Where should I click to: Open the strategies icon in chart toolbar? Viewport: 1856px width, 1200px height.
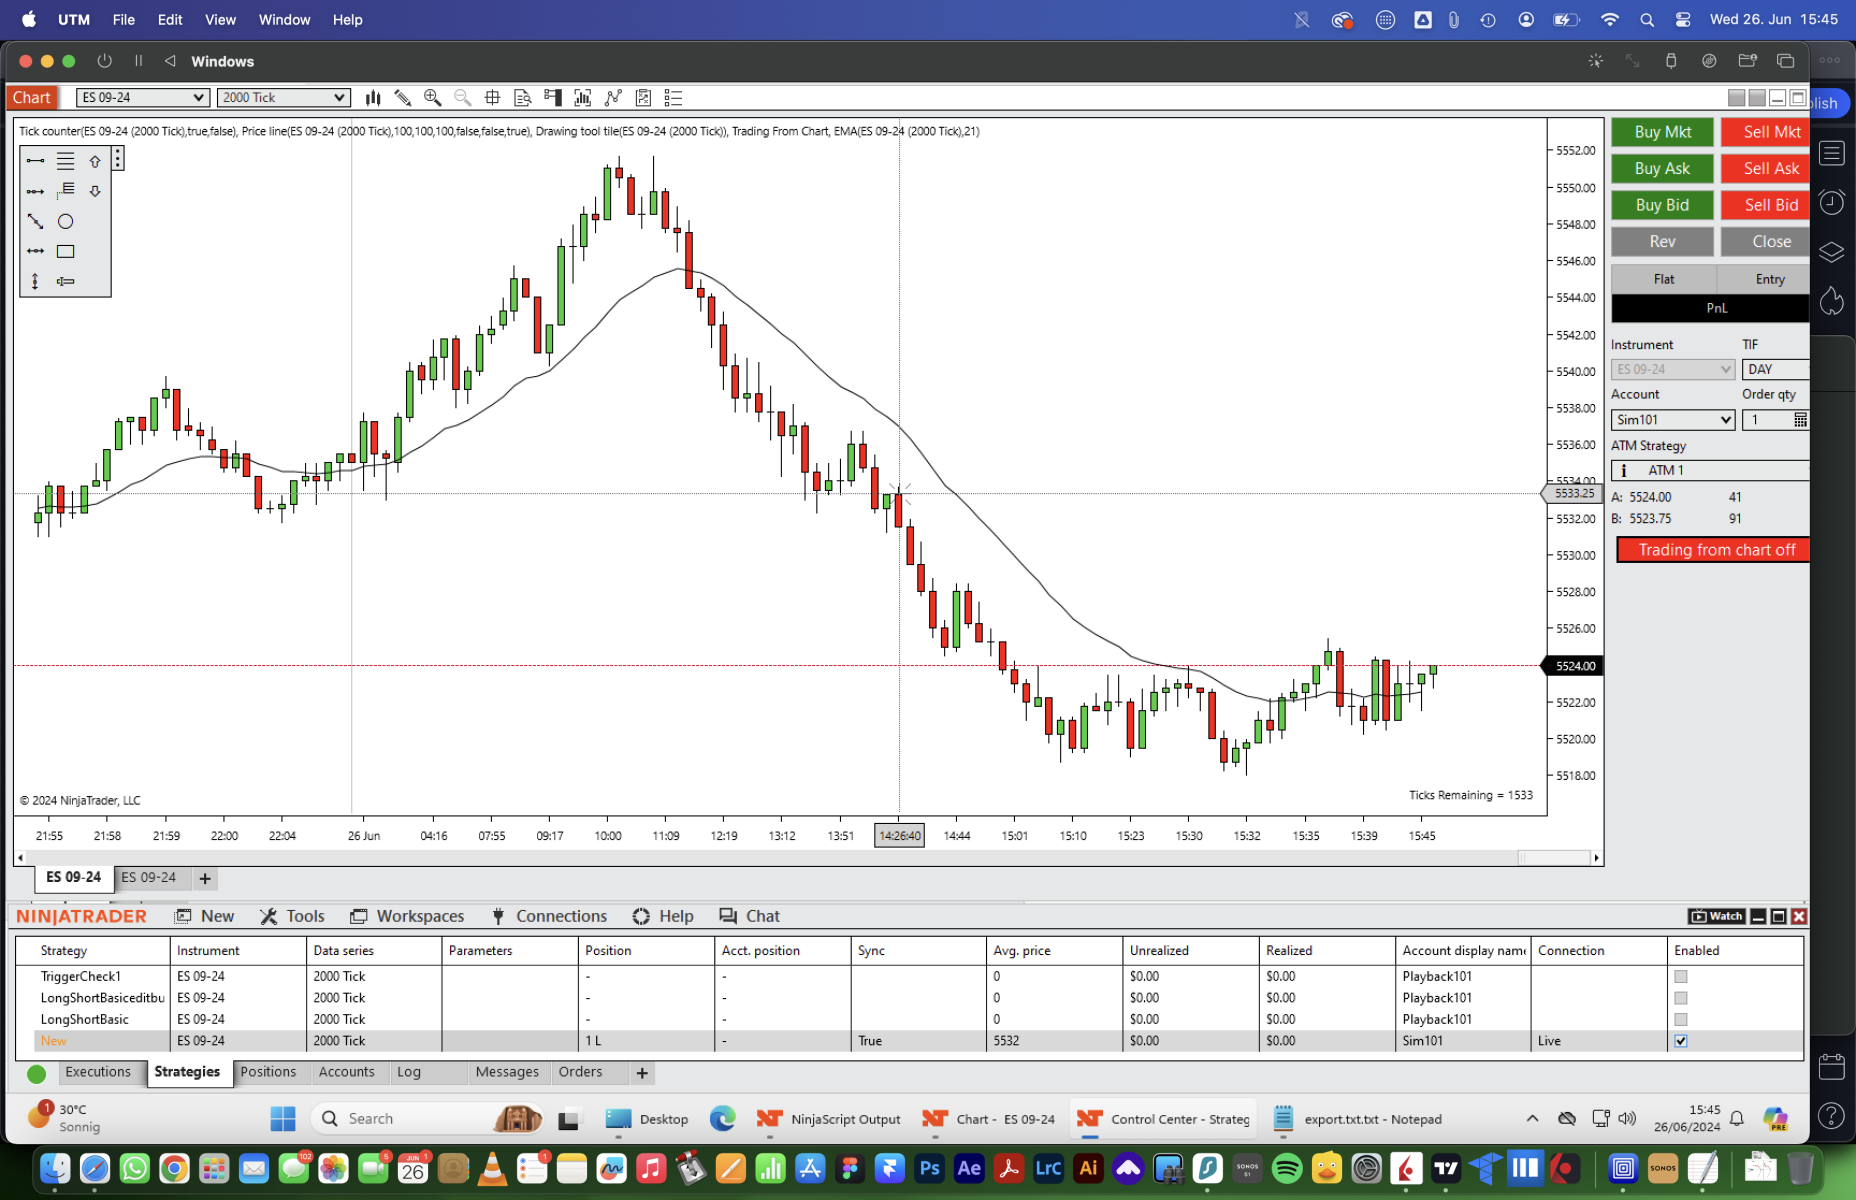[x=643, y=97]
